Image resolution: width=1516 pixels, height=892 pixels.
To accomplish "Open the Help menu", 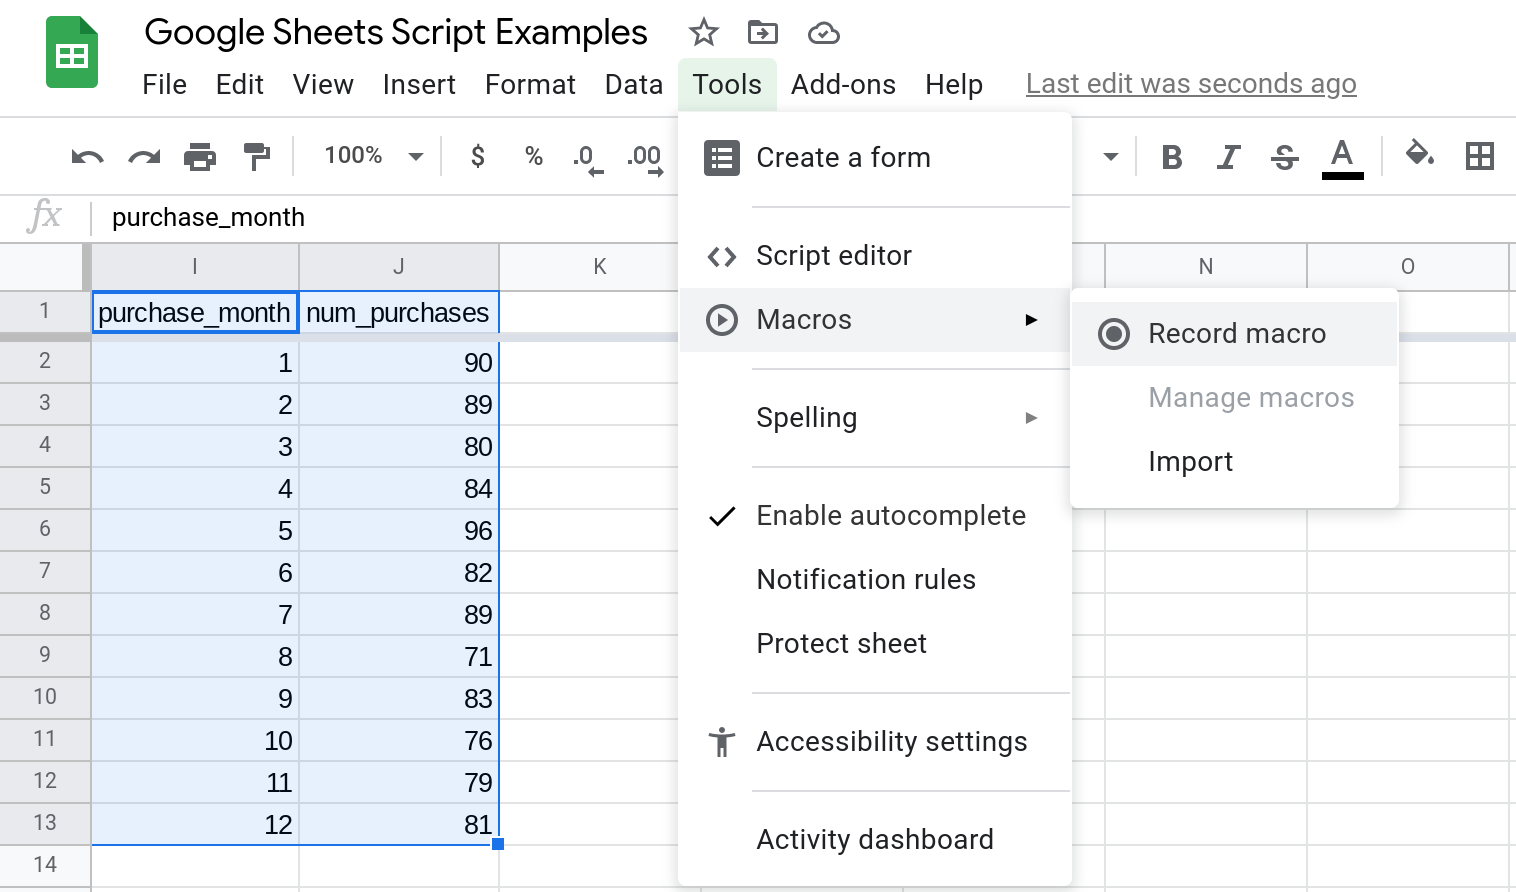I will [x=954, y=85].
